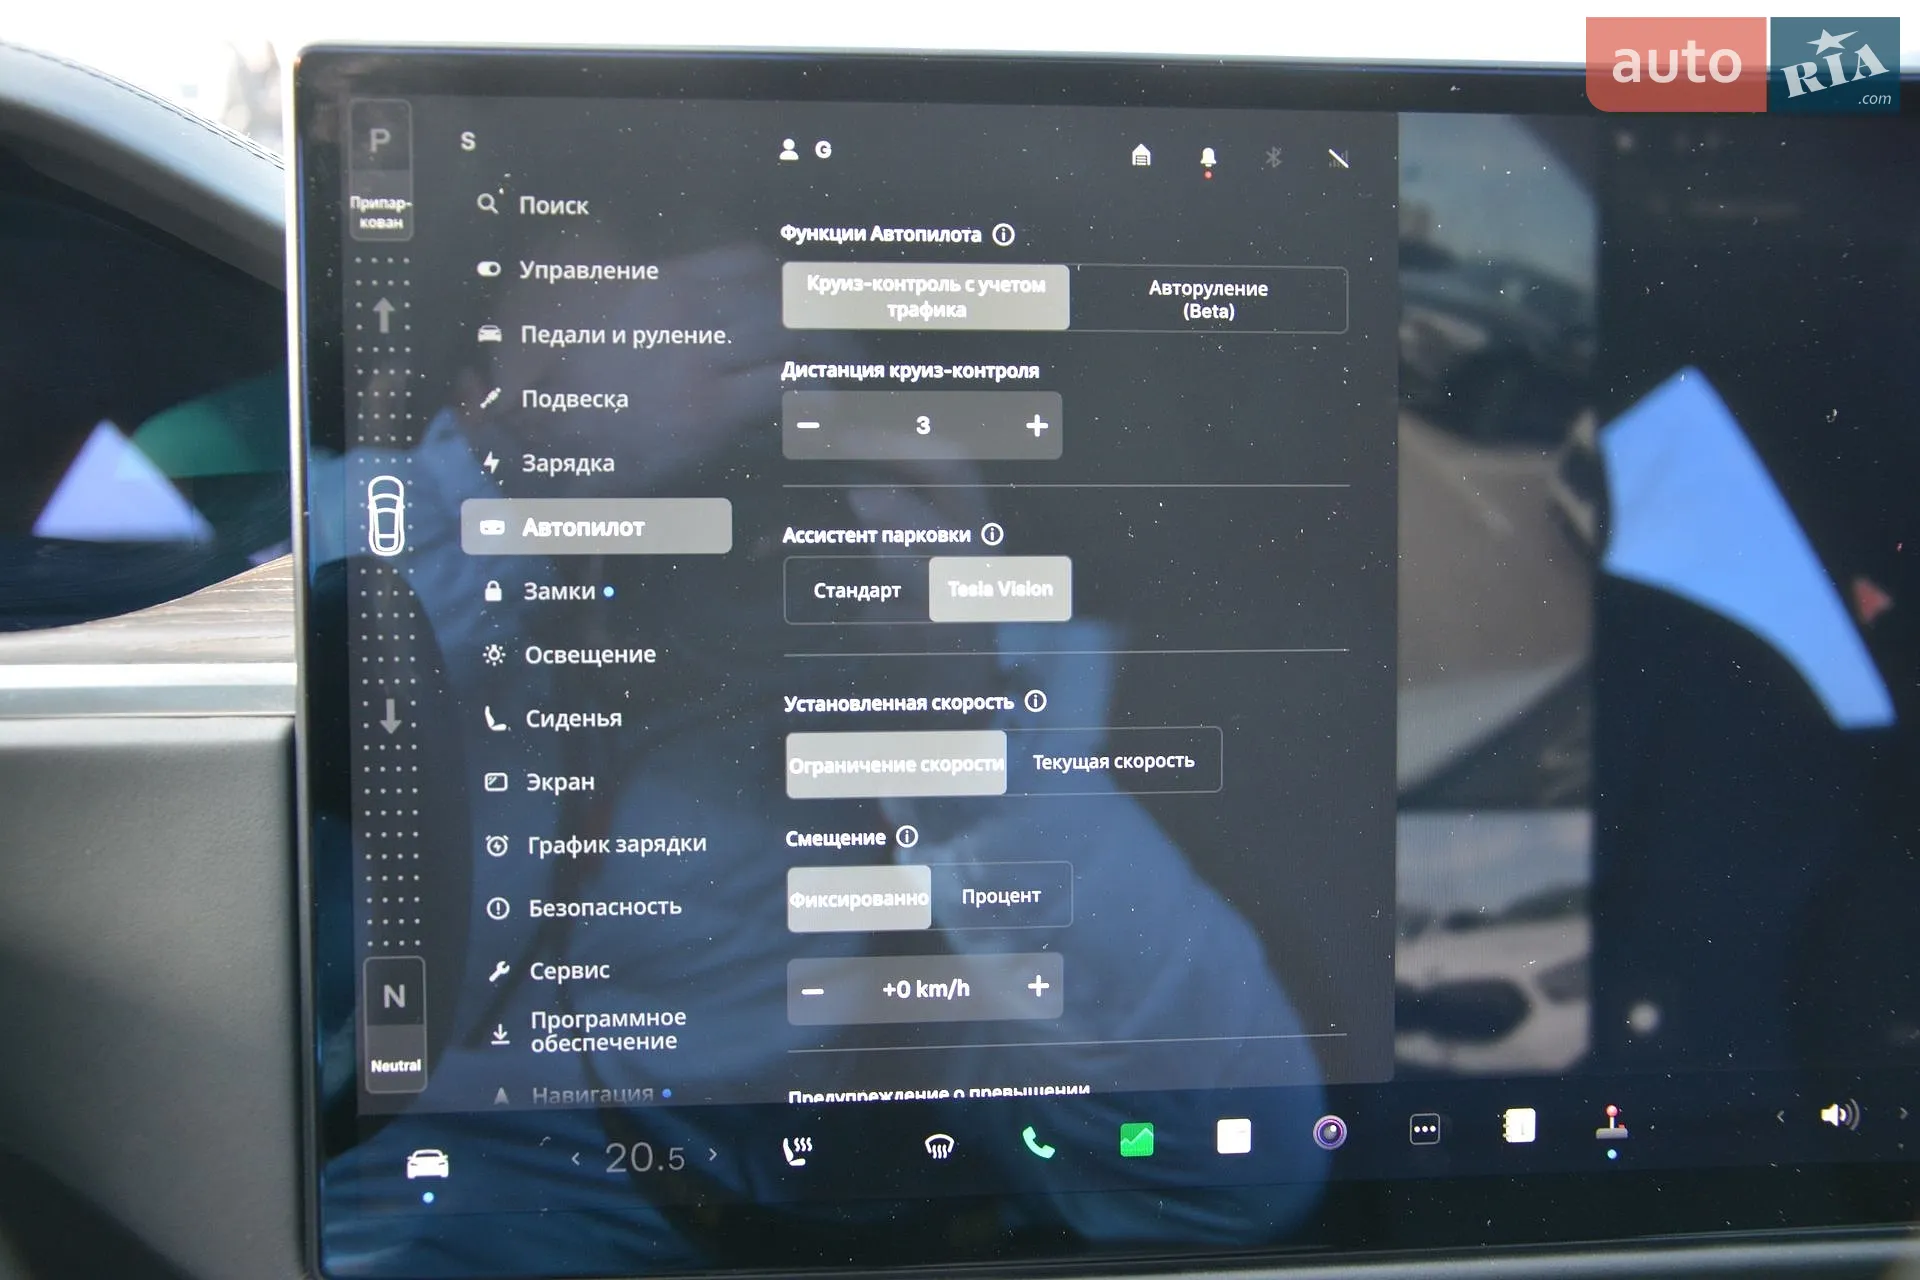Screen dimensions: 1920x1280
Task: Open the Сервис service section
Action: point(548,971)
